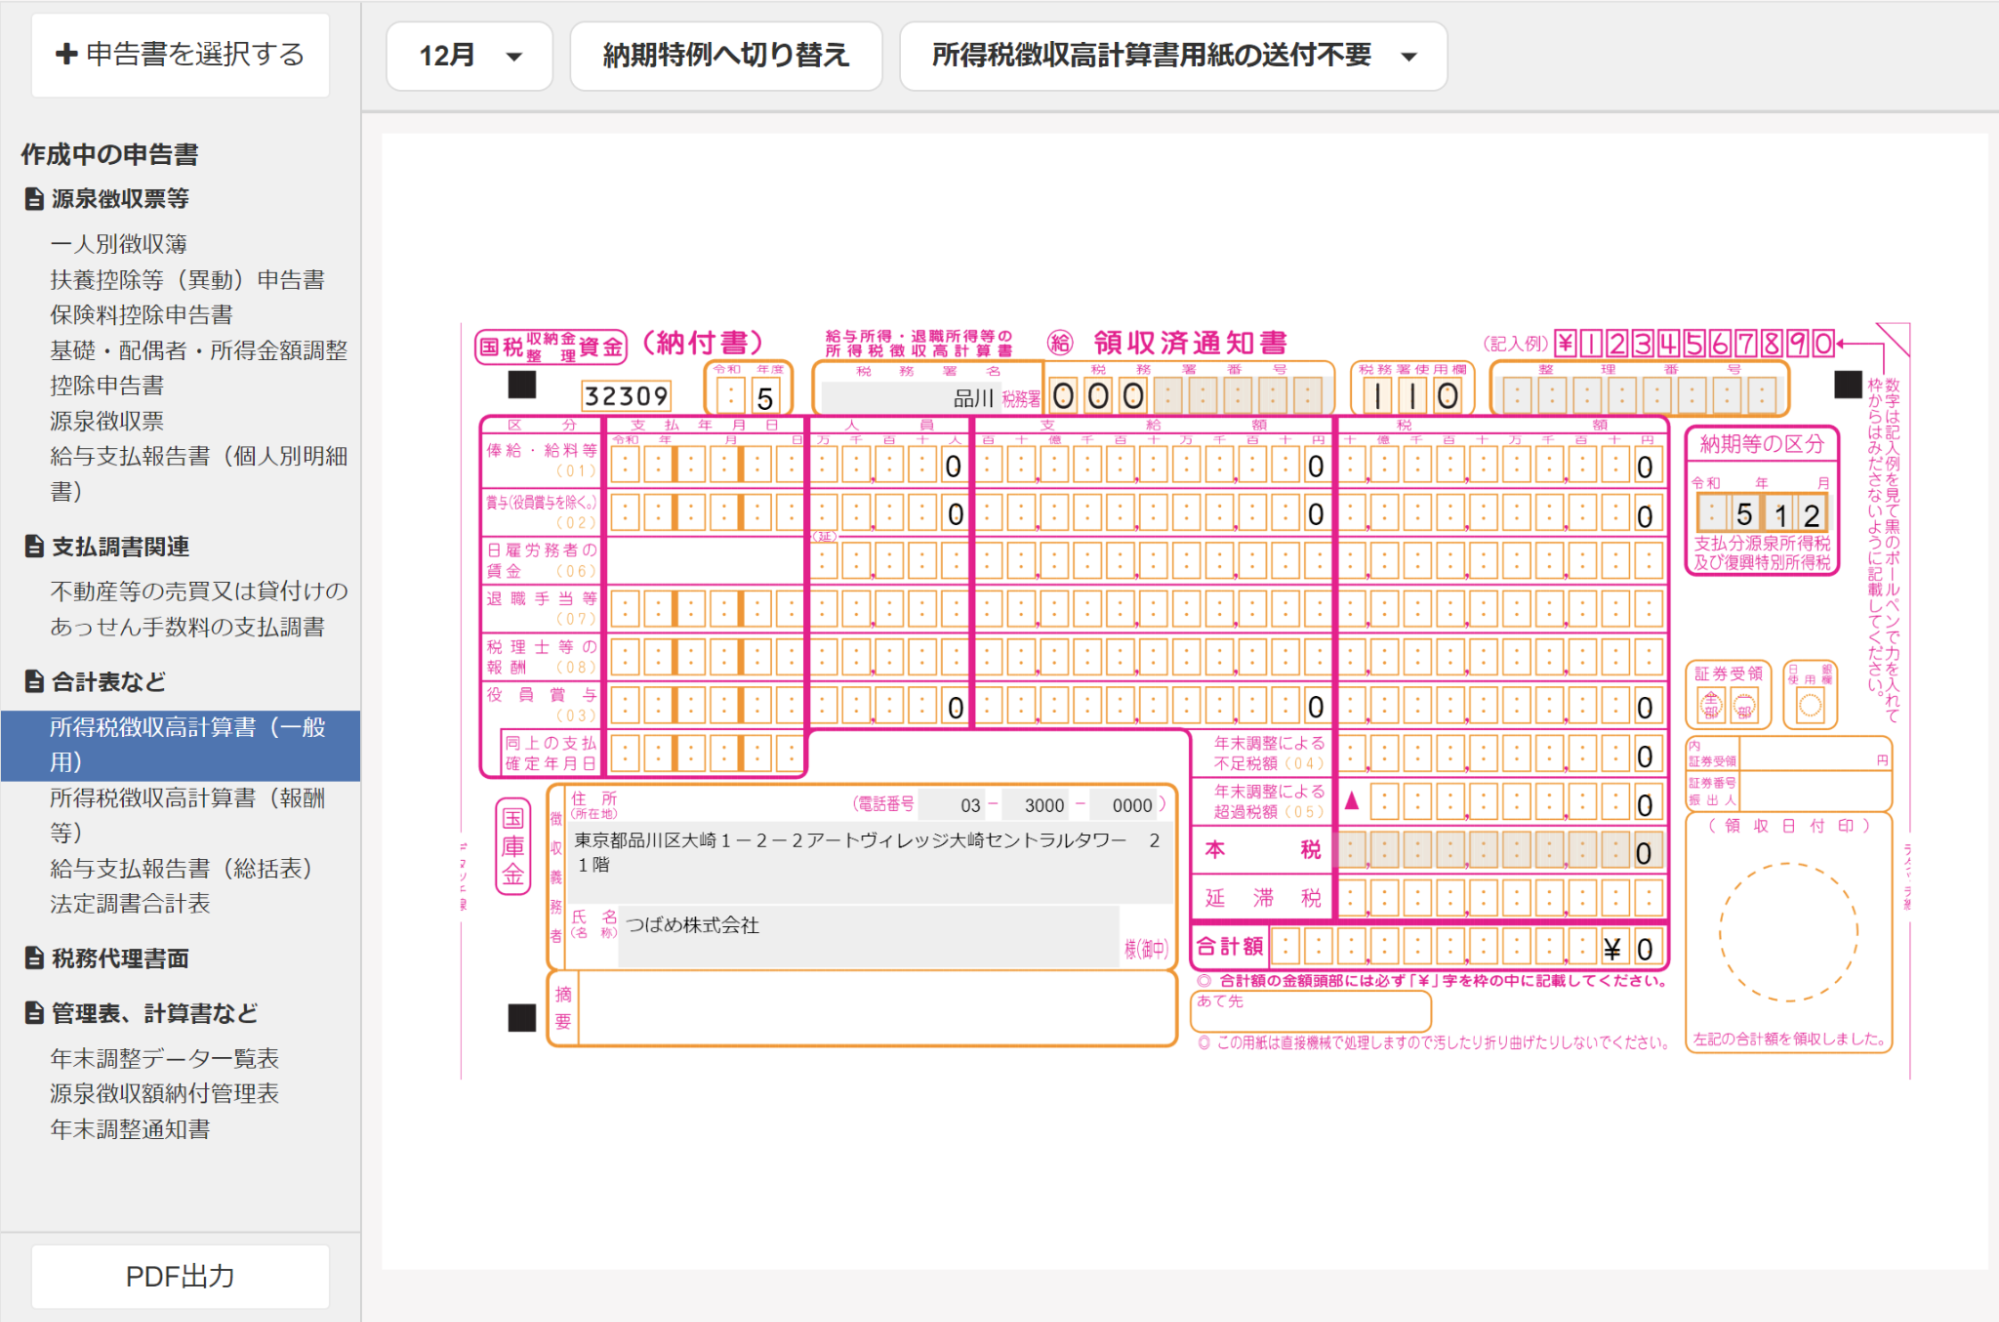Click the 合計額 total field
Screen dimensions: 1999x1322
pyautogui.click(x=1469, y=947)
